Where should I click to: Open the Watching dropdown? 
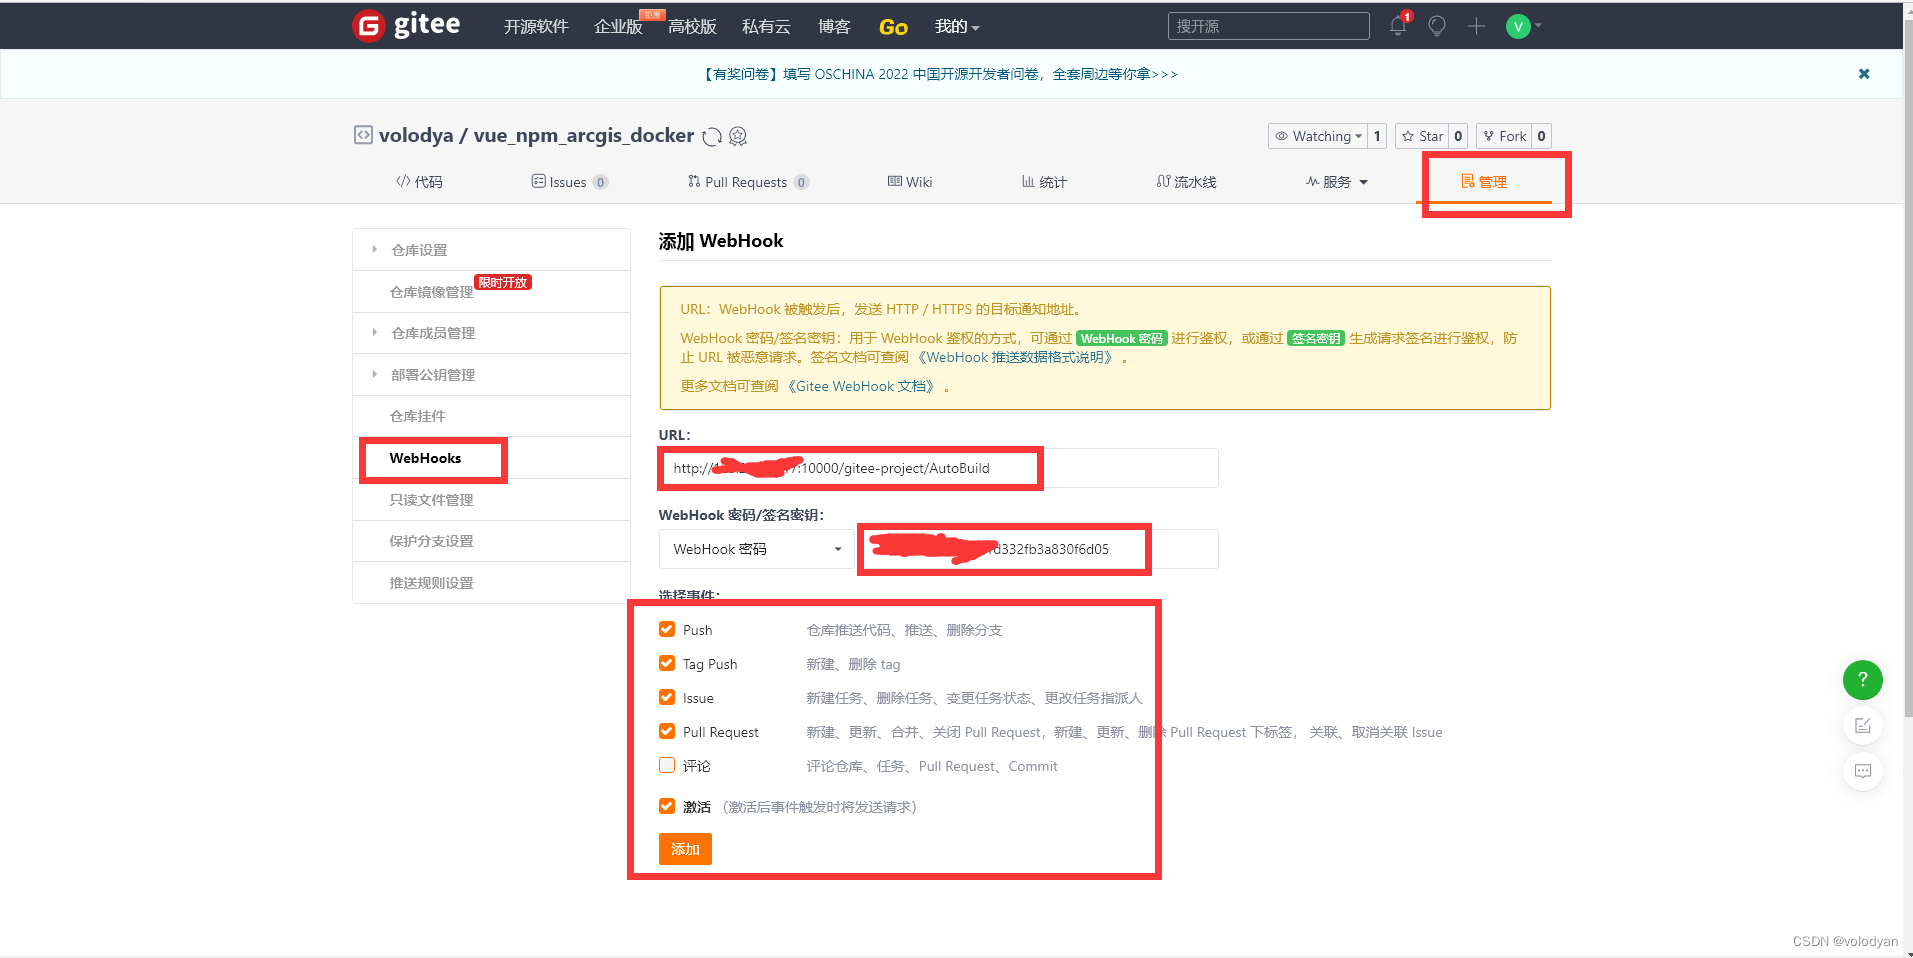[1320, 136]
